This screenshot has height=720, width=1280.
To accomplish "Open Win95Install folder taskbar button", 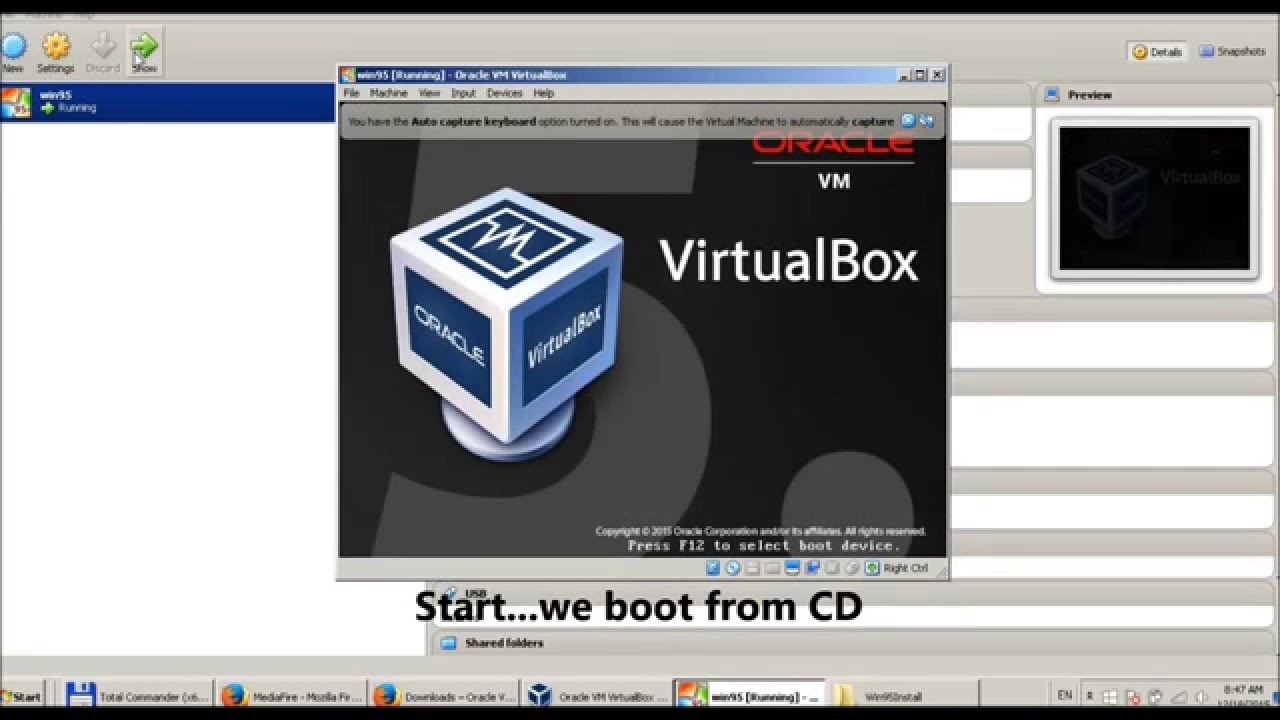I will 904,696.
